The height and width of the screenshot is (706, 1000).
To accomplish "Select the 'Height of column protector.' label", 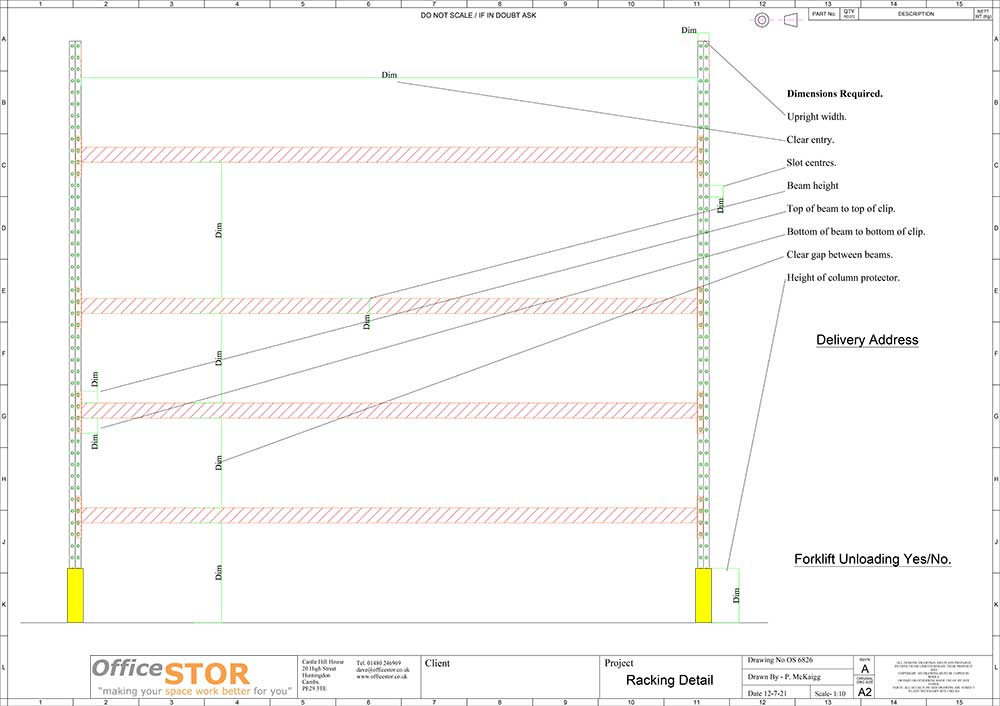I will pos(843,278).
